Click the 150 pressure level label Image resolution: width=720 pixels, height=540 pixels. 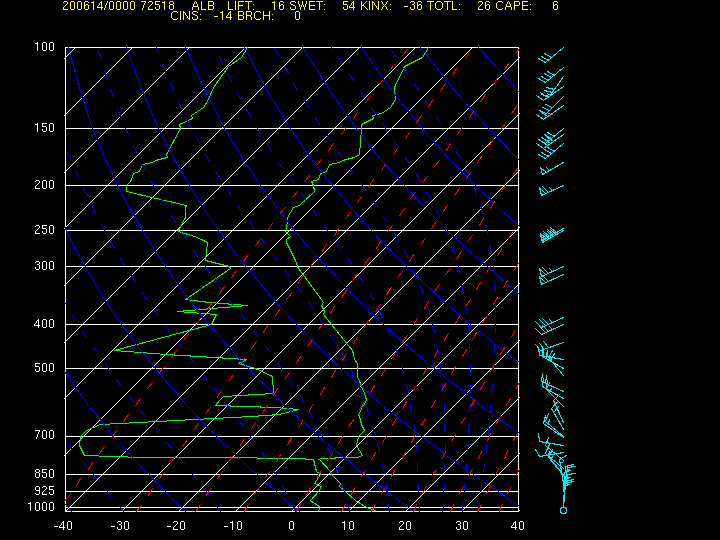tap(45, 128)
